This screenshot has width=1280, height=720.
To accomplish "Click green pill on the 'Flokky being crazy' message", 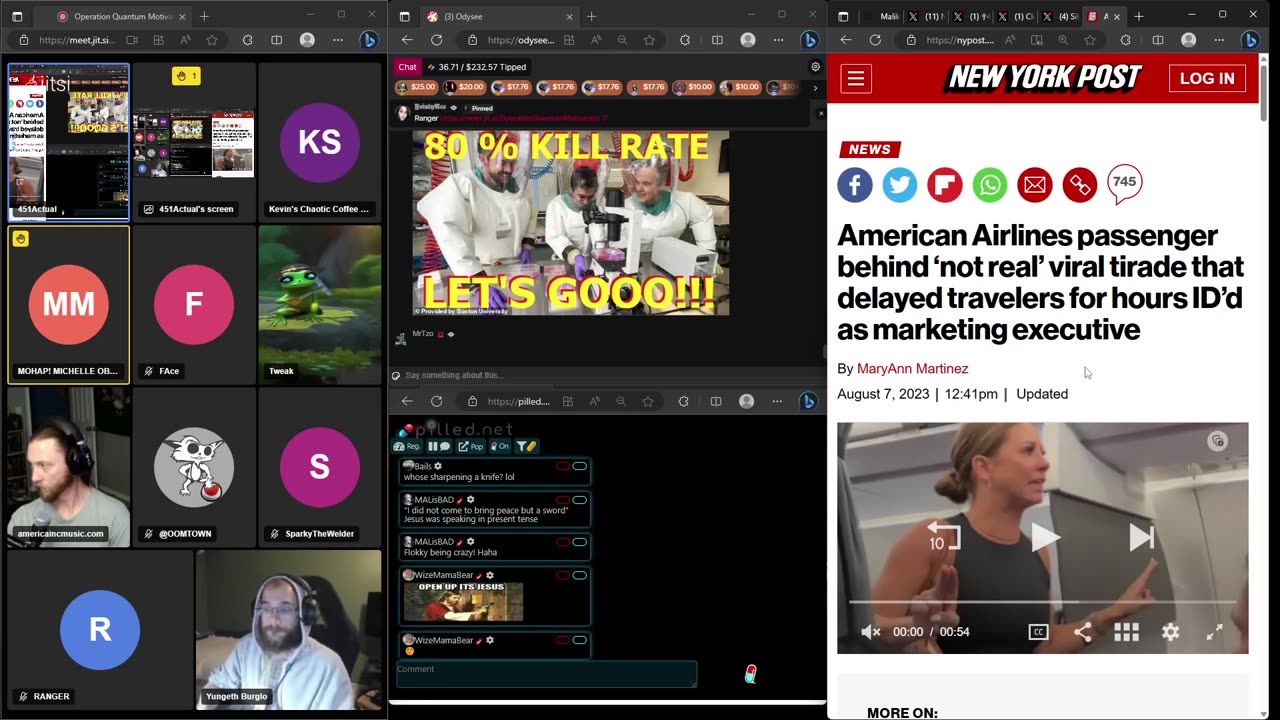I will point(580,541).
